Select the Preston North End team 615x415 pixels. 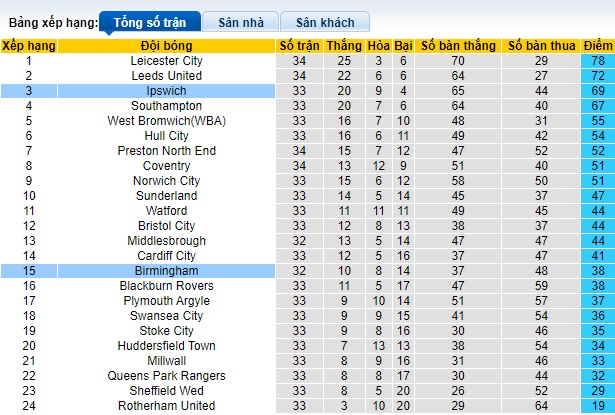click(166, 151)
